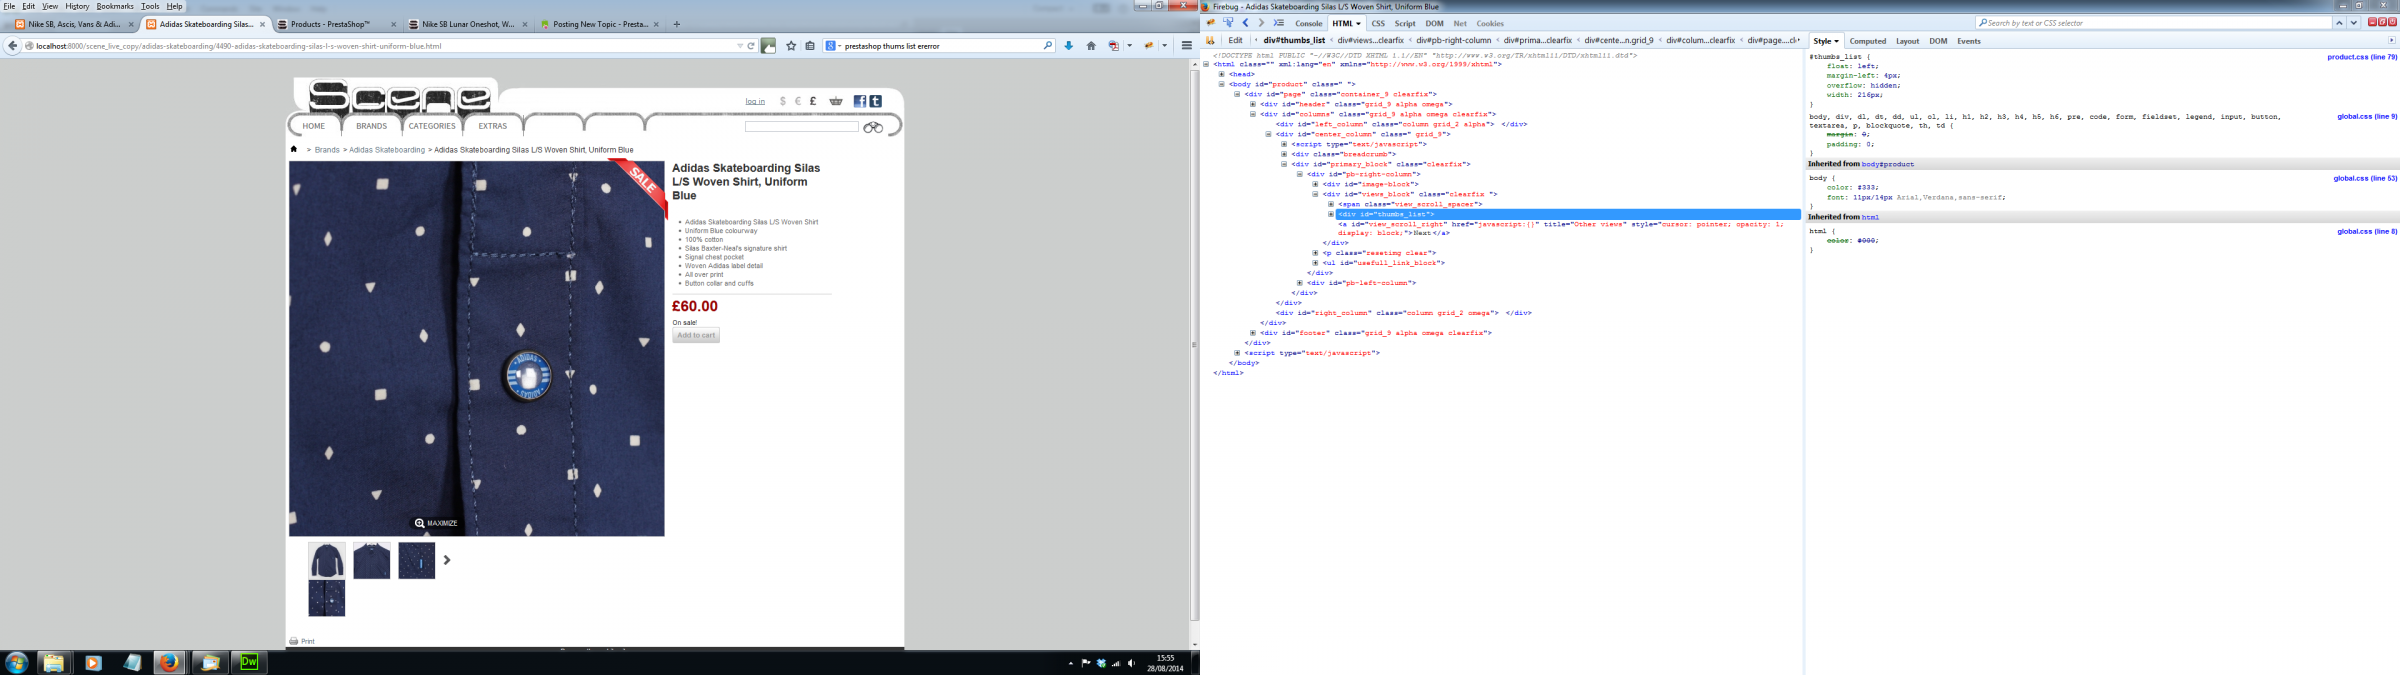Viewport: 2400px width, 675px height.
Task: Open the Style panel dropdown
Action: click(1836, 41)
